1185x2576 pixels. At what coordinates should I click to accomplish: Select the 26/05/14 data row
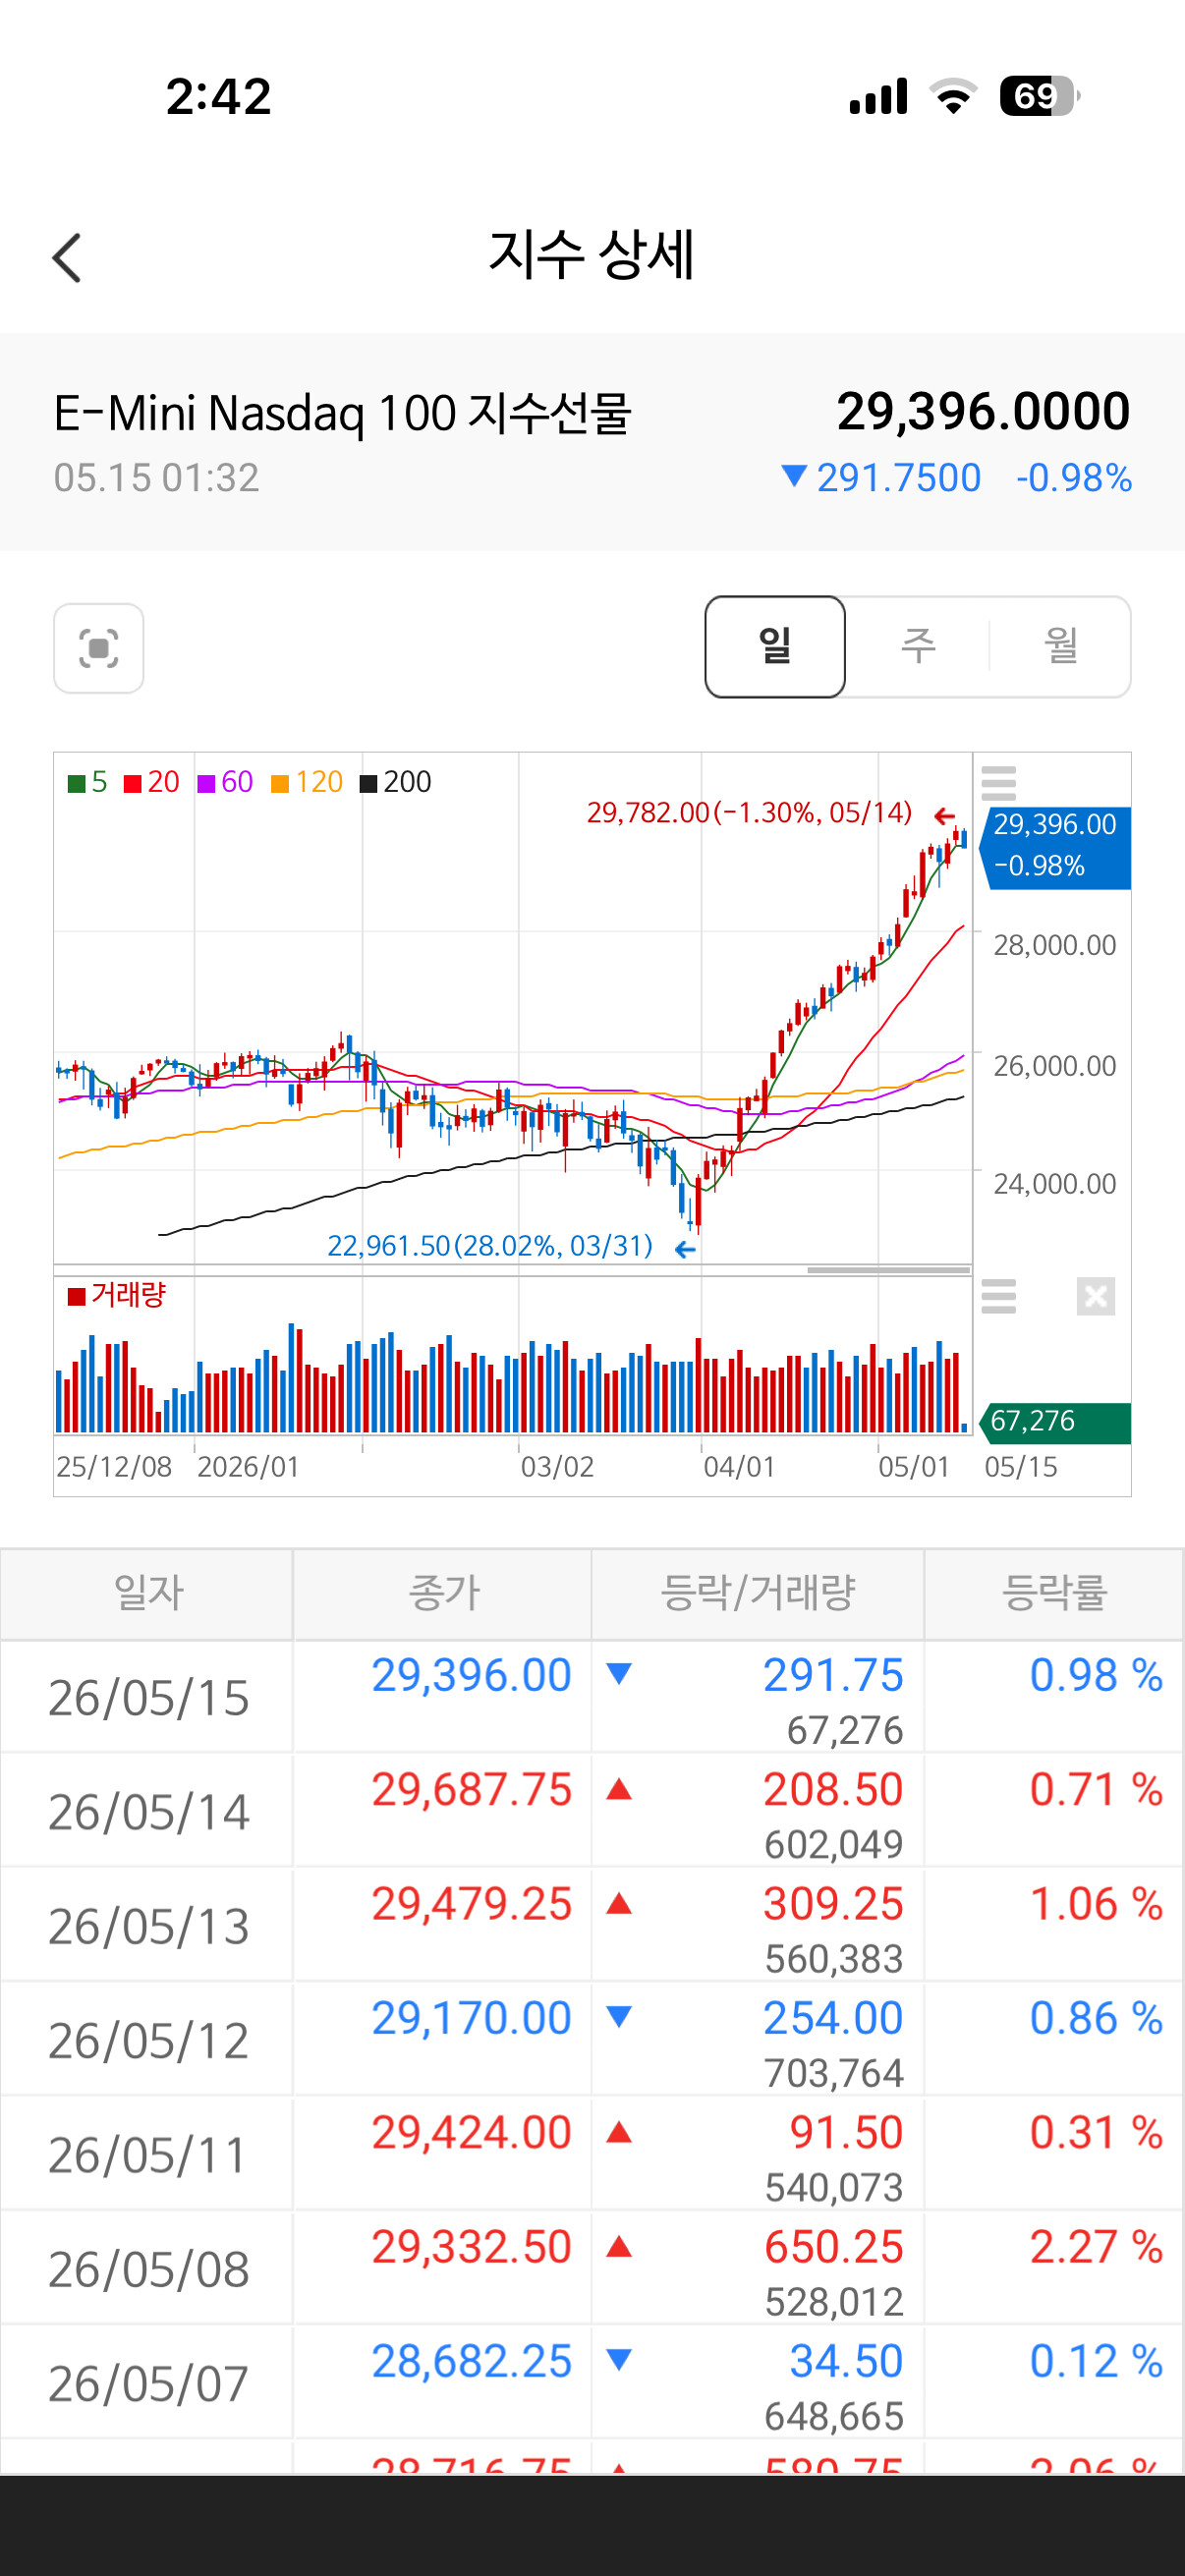pyautogui.click(x=592, y=1810)
